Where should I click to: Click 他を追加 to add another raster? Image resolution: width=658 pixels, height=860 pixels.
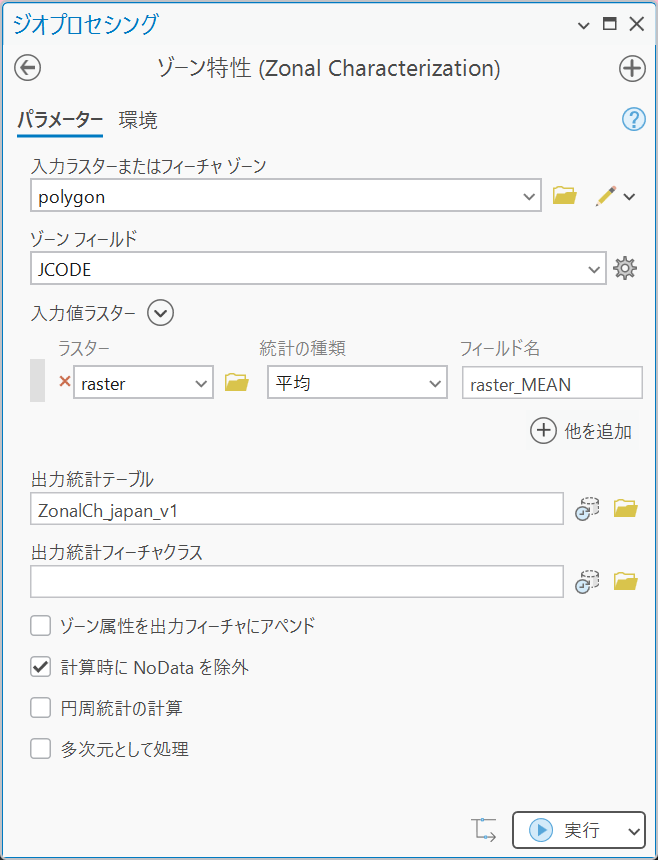(x=581, y=431)
